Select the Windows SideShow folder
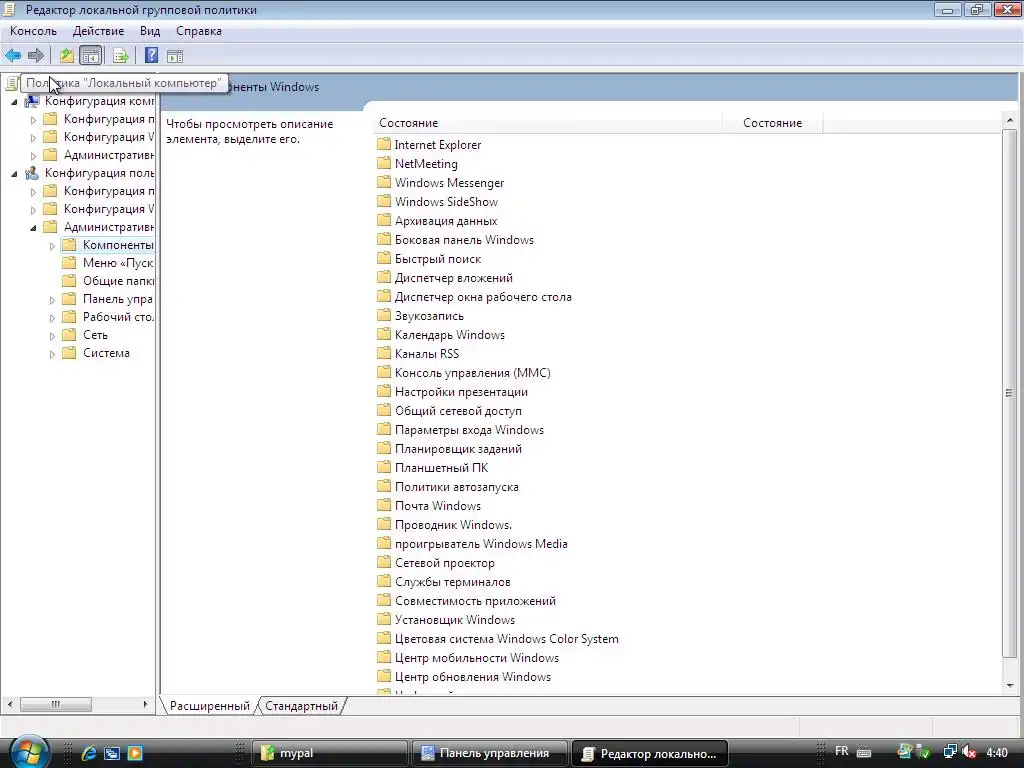The height and width of the screenshot is (768, 1024). click(438, 201)
